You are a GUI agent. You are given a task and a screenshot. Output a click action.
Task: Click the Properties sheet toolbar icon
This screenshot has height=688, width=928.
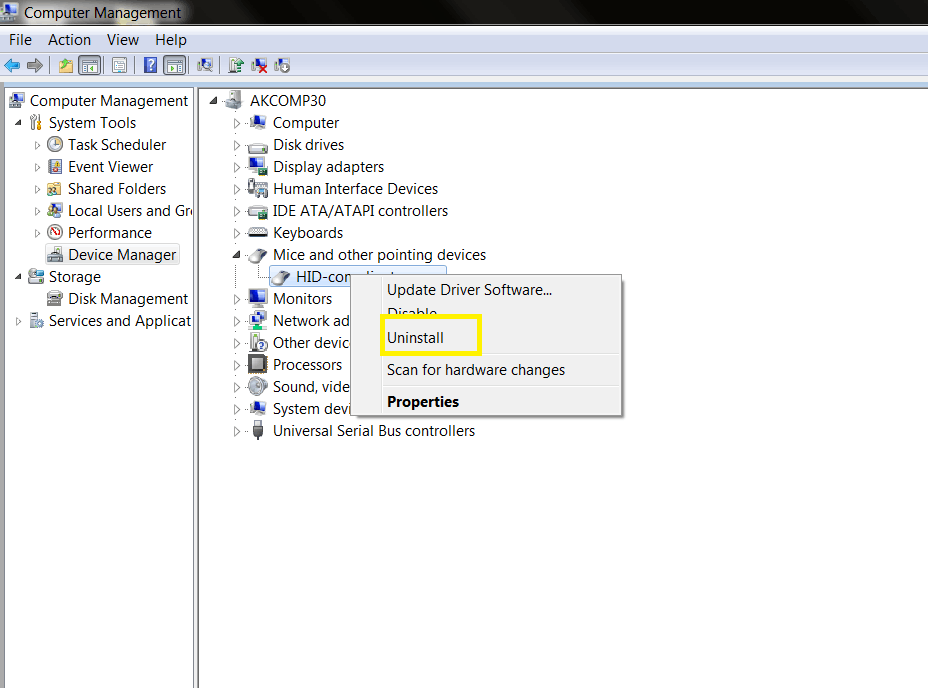pos(119,65)
